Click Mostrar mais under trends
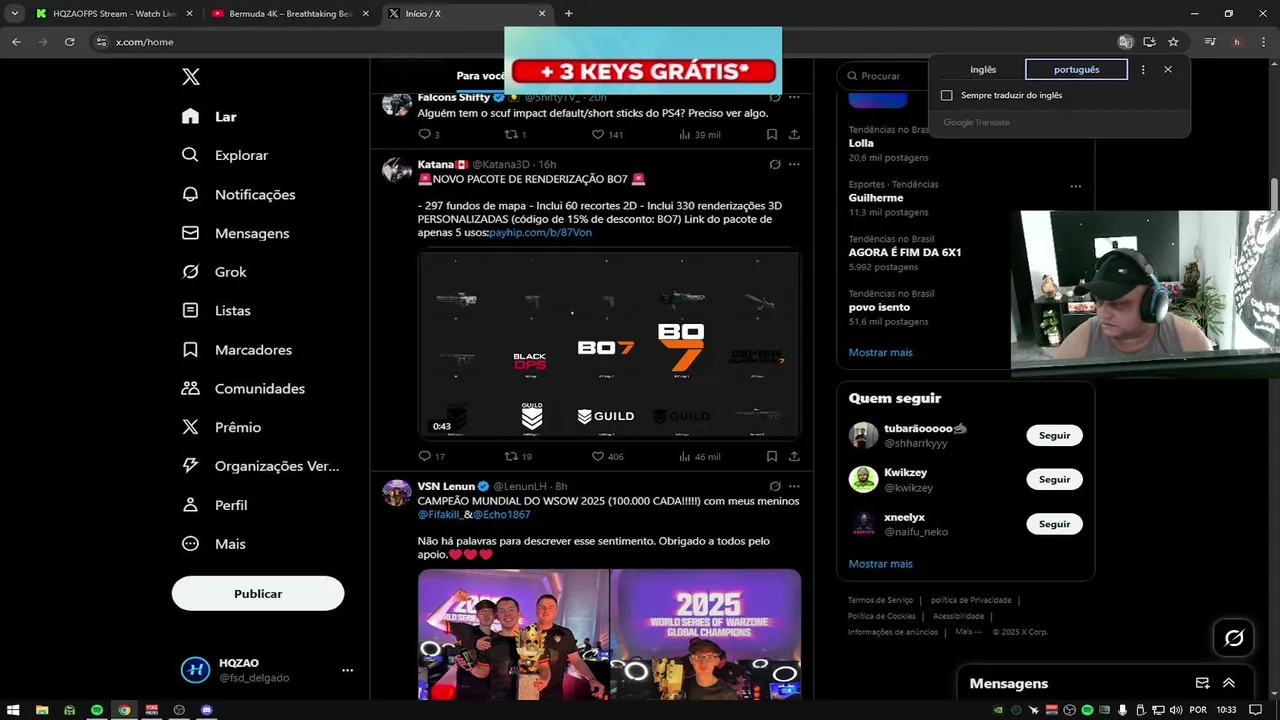1280x720 pixels. coord(880,352)
